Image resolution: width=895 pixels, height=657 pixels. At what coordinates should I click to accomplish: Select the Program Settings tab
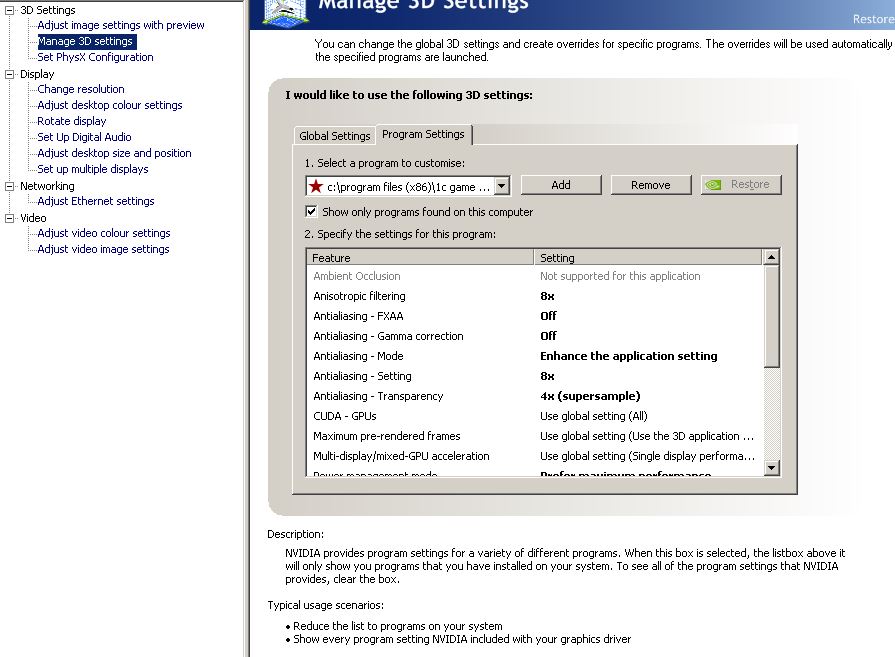pos(424,134)
